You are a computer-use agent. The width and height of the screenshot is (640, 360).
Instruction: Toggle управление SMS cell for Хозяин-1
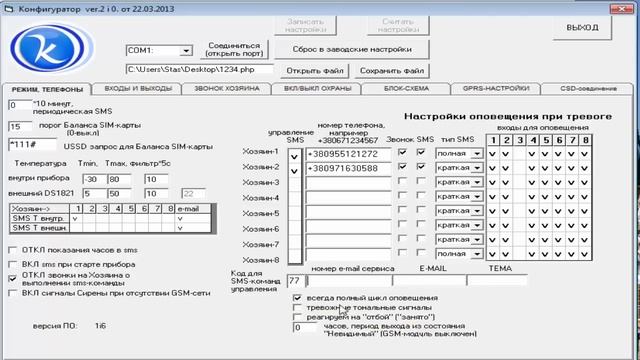[294, 156]
